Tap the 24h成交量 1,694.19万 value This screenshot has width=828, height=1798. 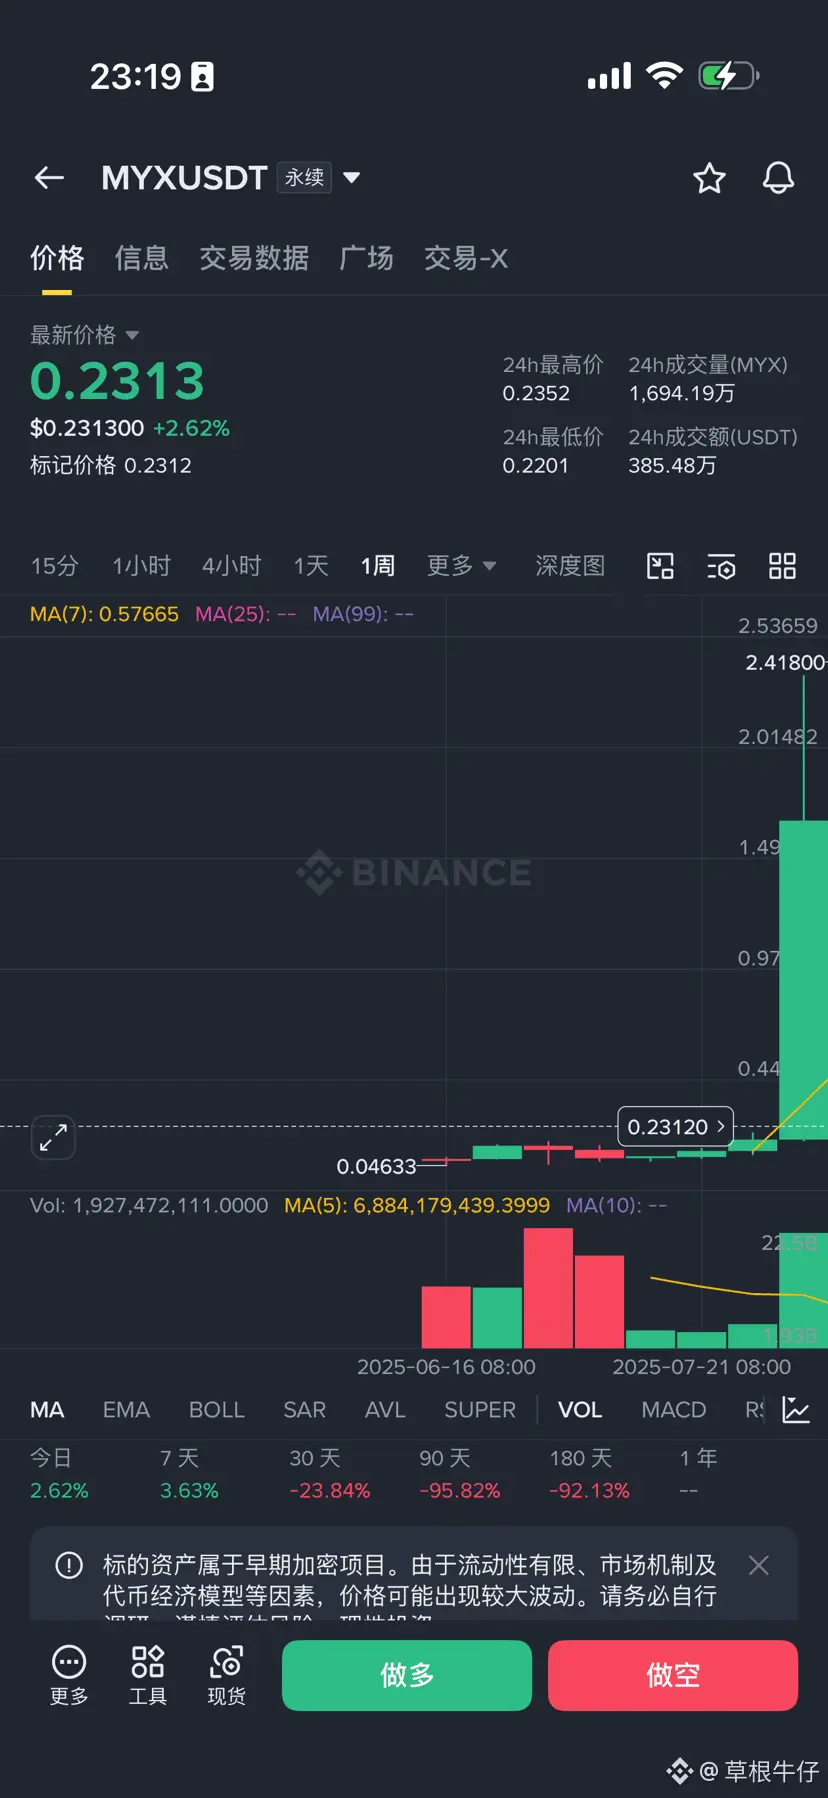tap(681, 393)
